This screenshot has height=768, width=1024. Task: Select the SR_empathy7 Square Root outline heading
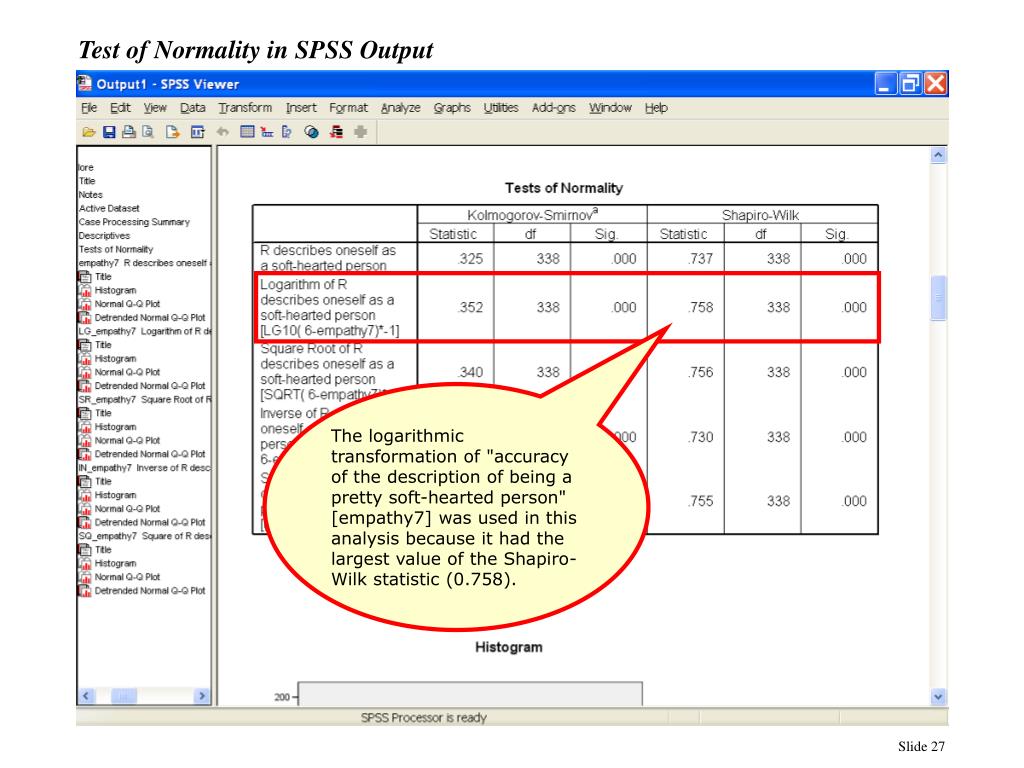(x=145, y=400)
